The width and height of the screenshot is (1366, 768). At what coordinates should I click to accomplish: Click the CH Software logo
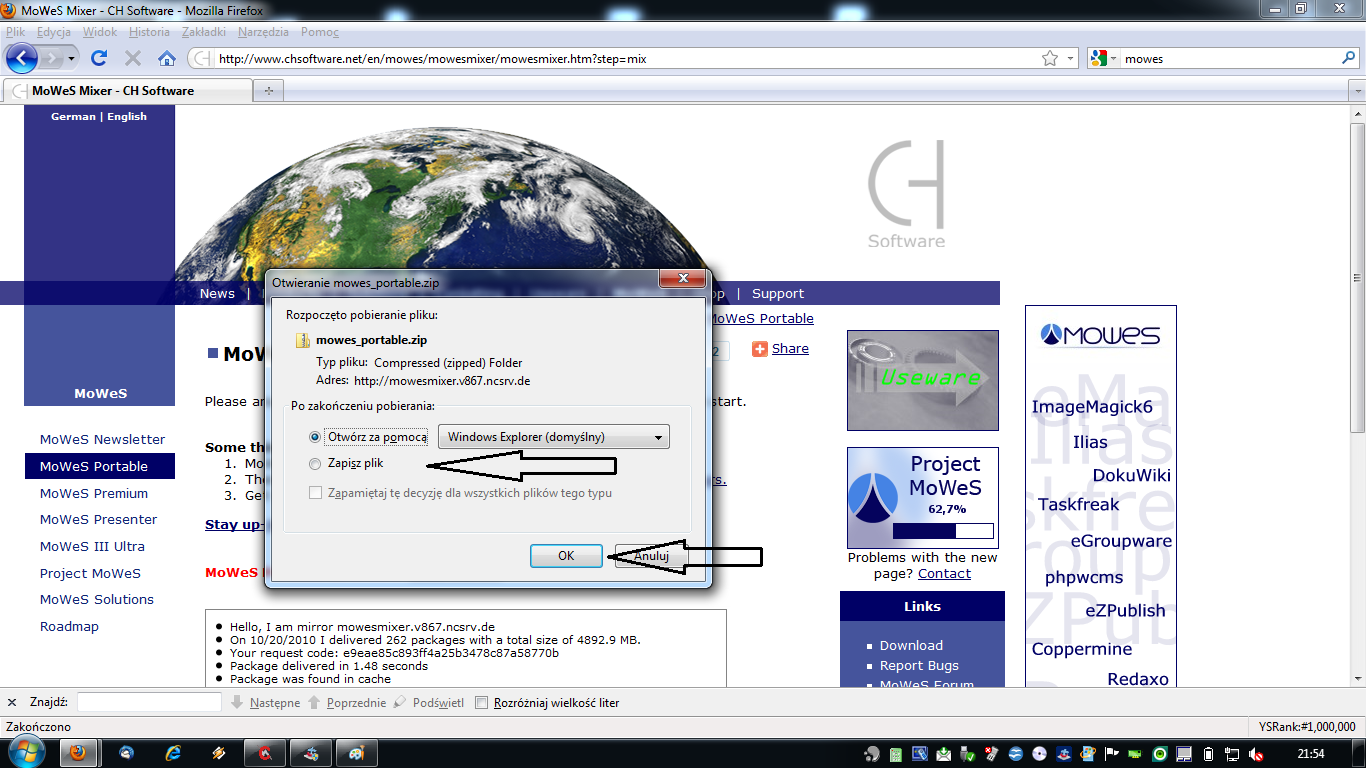click(x=906, y=195)
